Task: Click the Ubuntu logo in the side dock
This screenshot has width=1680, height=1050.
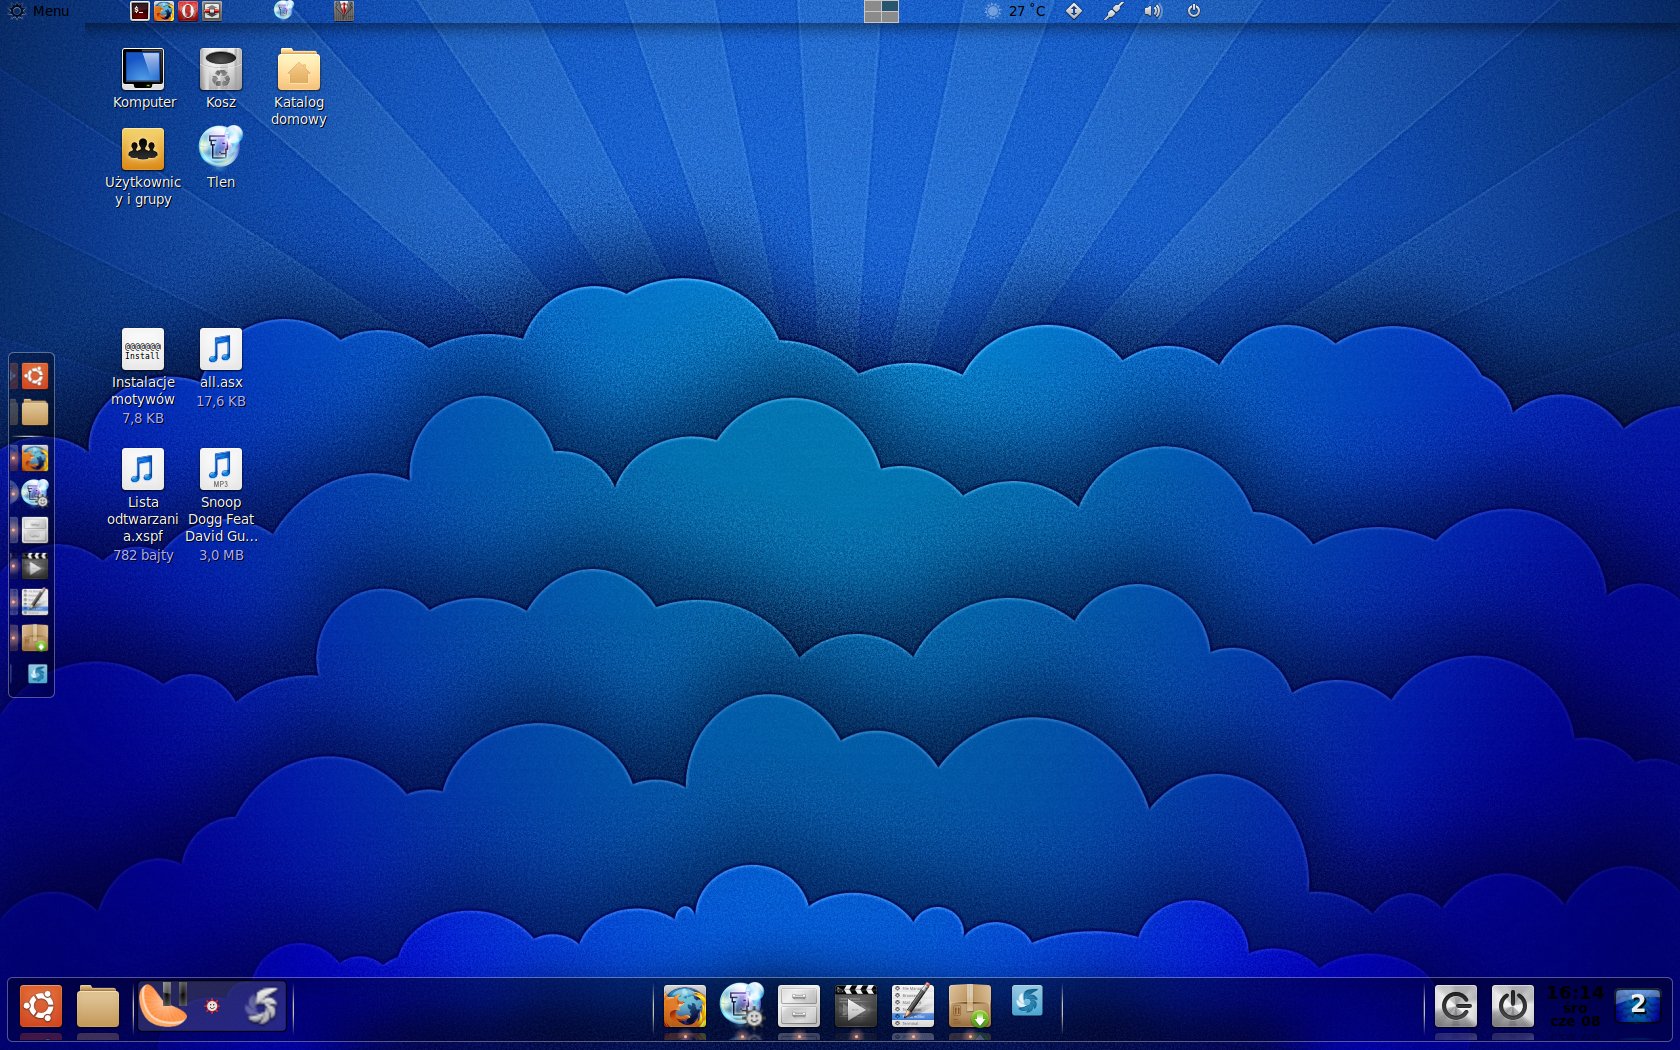Action: pos(35,376)
